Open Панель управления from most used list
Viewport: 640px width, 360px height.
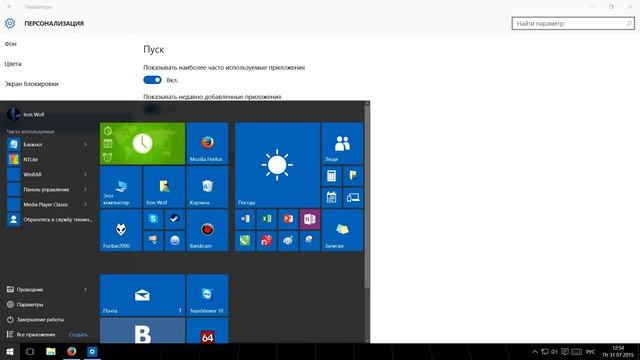coord(49,189)
